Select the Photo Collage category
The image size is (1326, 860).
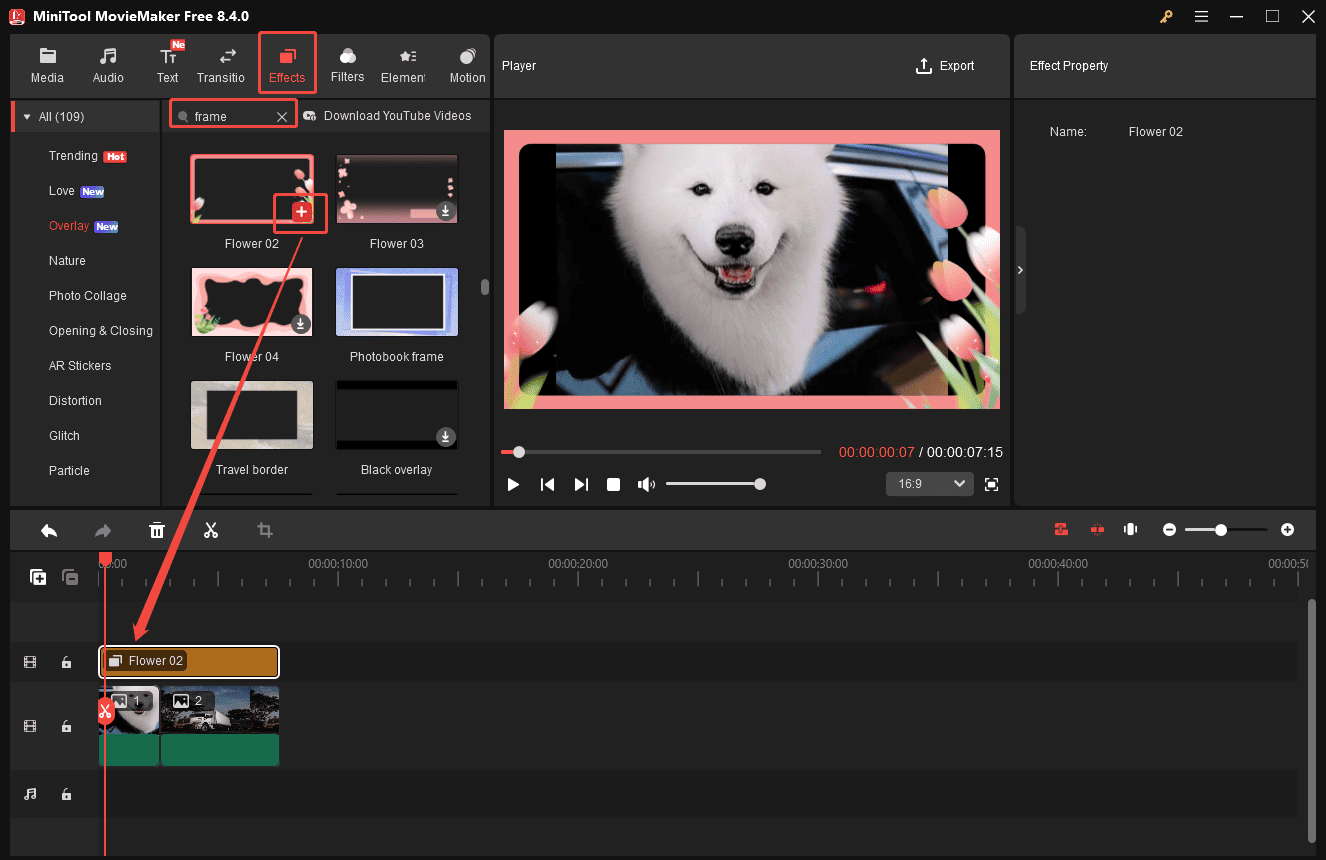[87, 295]
